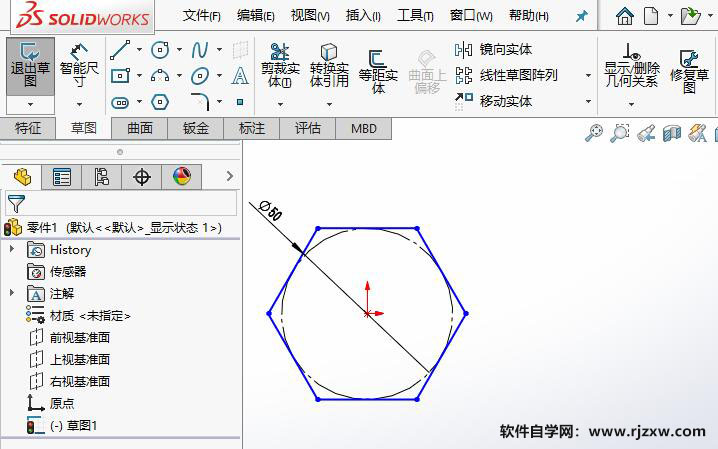718x449 pixels.
Task: Expand the manager tabs chevron arrow
Action: coord(230,176)
